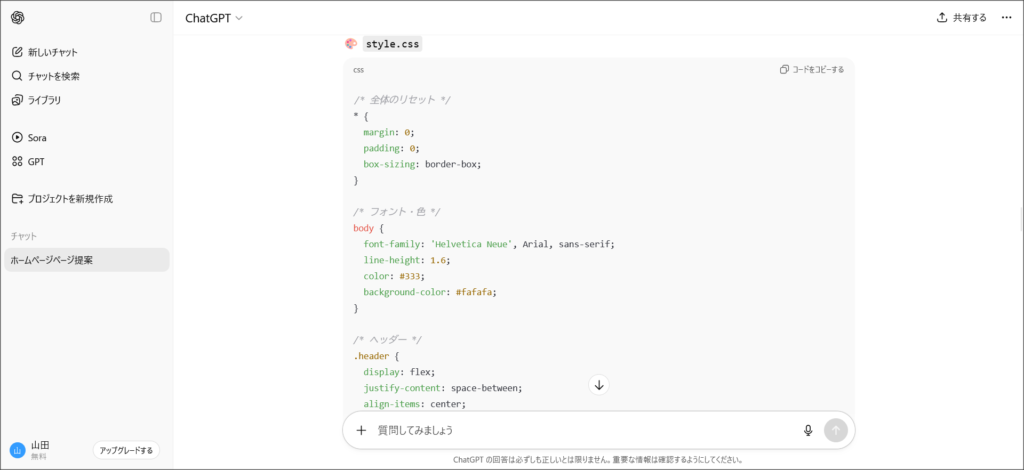Focus the 質問してみましょう message field
Viewport: 1024px width, 470px height.
click(580, 430)
